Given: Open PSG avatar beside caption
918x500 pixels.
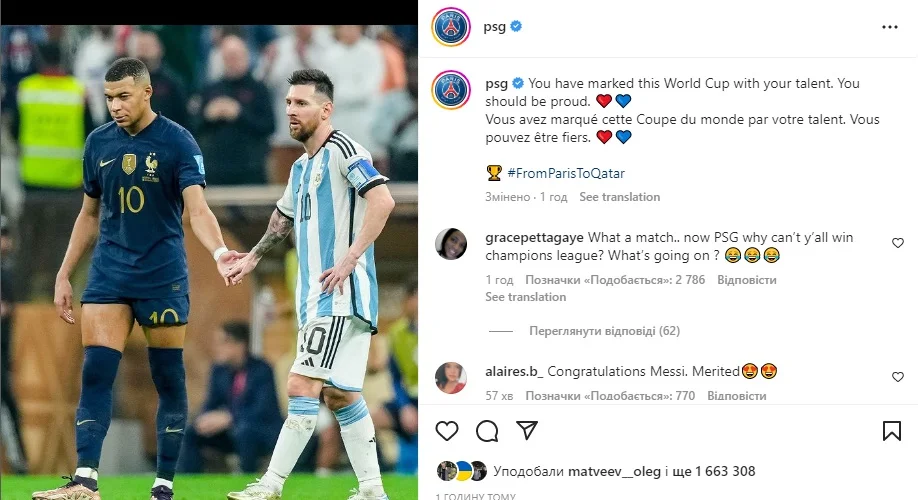Looking at the screenshot, I should pos(451,90).
